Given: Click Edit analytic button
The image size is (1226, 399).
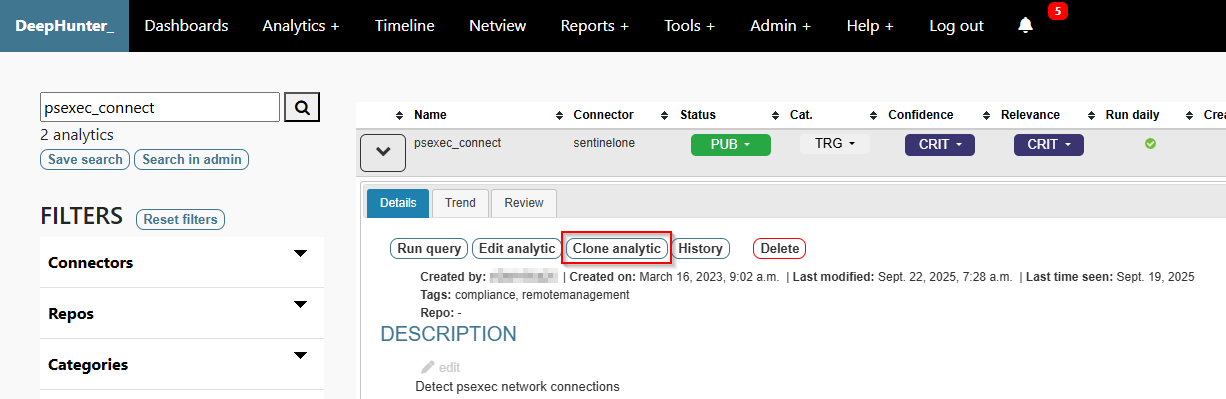Looking at the screenshot, I should (x=517, y=248).
